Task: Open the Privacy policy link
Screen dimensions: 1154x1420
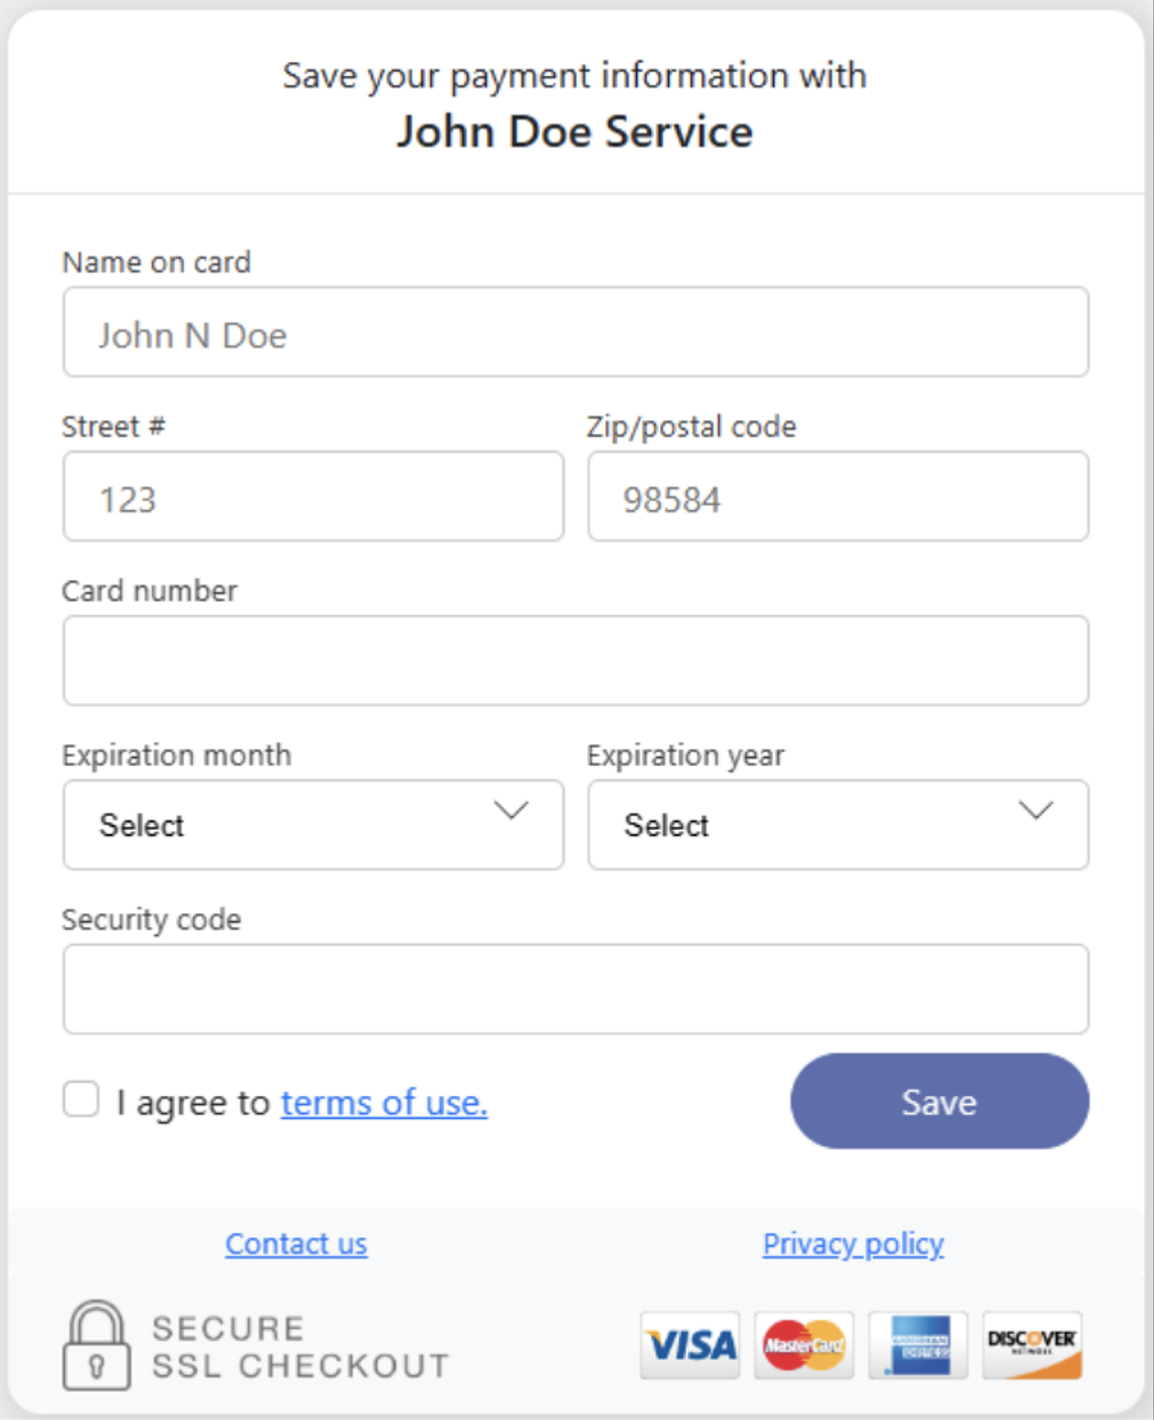Action: [x=853, y=1244]
